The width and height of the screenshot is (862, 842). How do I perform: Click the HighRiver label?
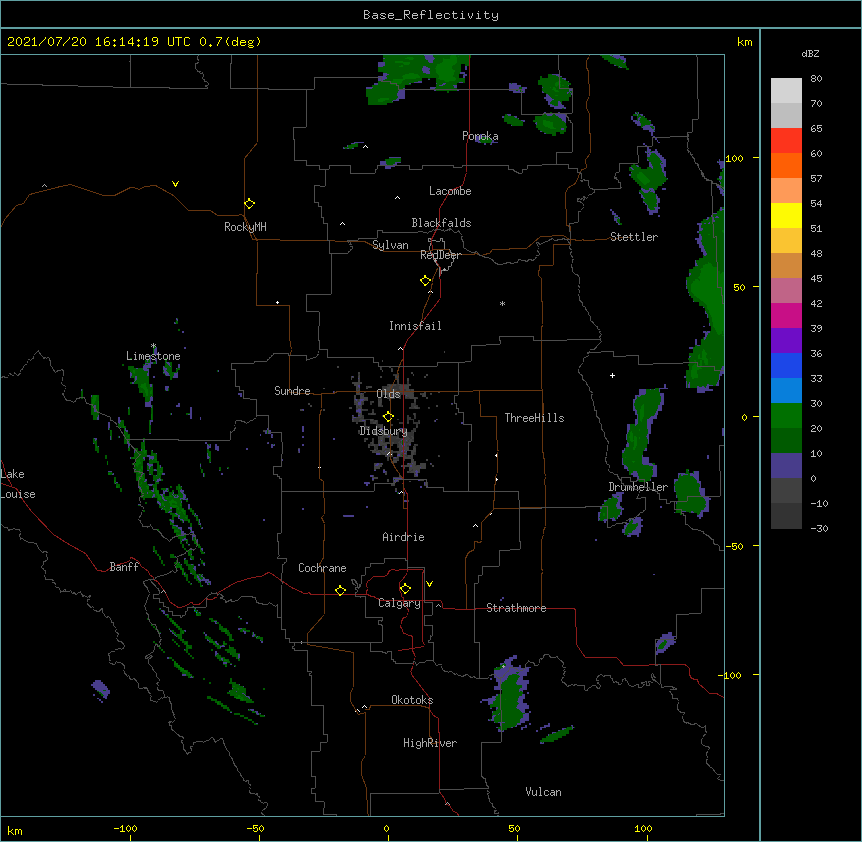[430, 743]
